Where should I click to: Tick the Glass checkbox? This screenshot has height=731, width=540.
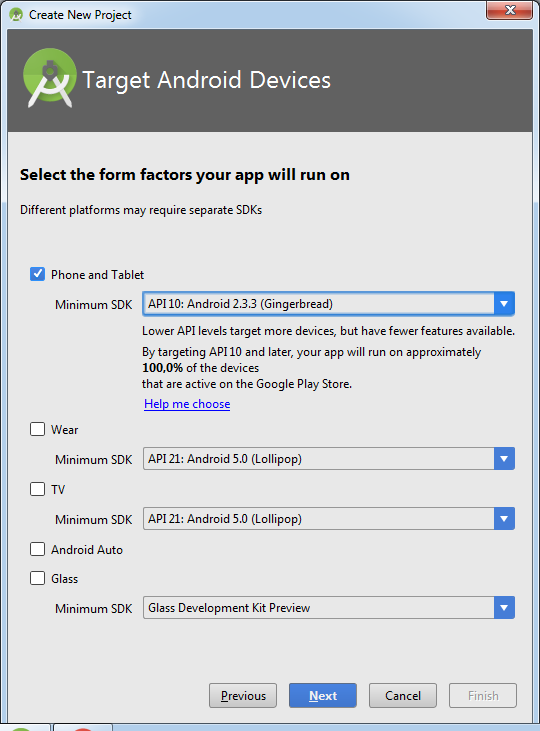point(37,578)
